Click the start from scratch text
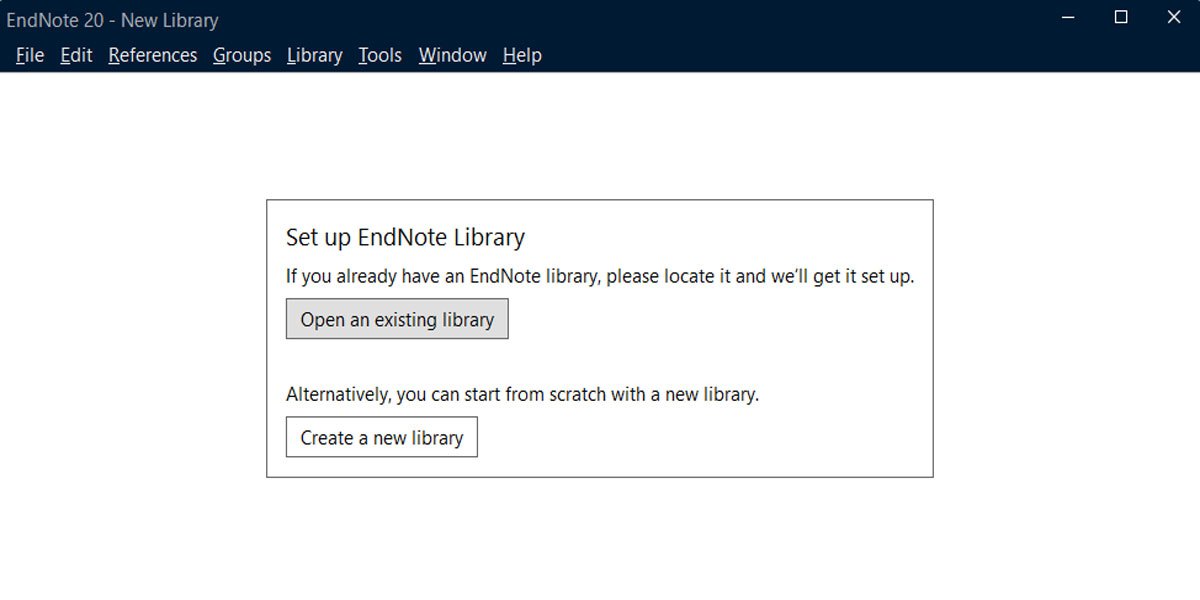This screenshot has width=1200, height=600. (519, 393)
